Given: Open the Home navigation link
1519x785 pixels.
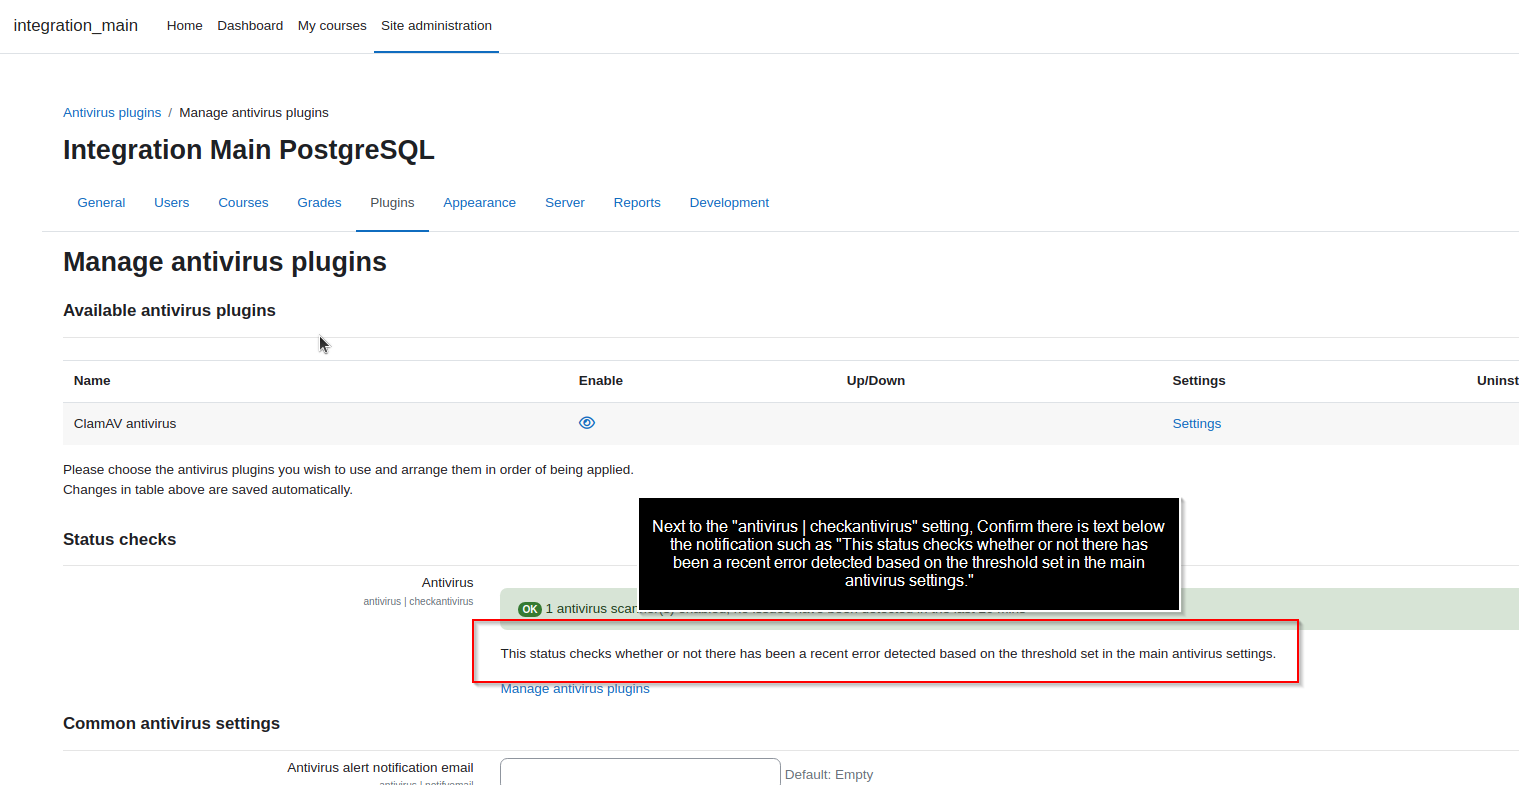Looking at the screenshot, I should pyautogui.click(x=184, y=26).
